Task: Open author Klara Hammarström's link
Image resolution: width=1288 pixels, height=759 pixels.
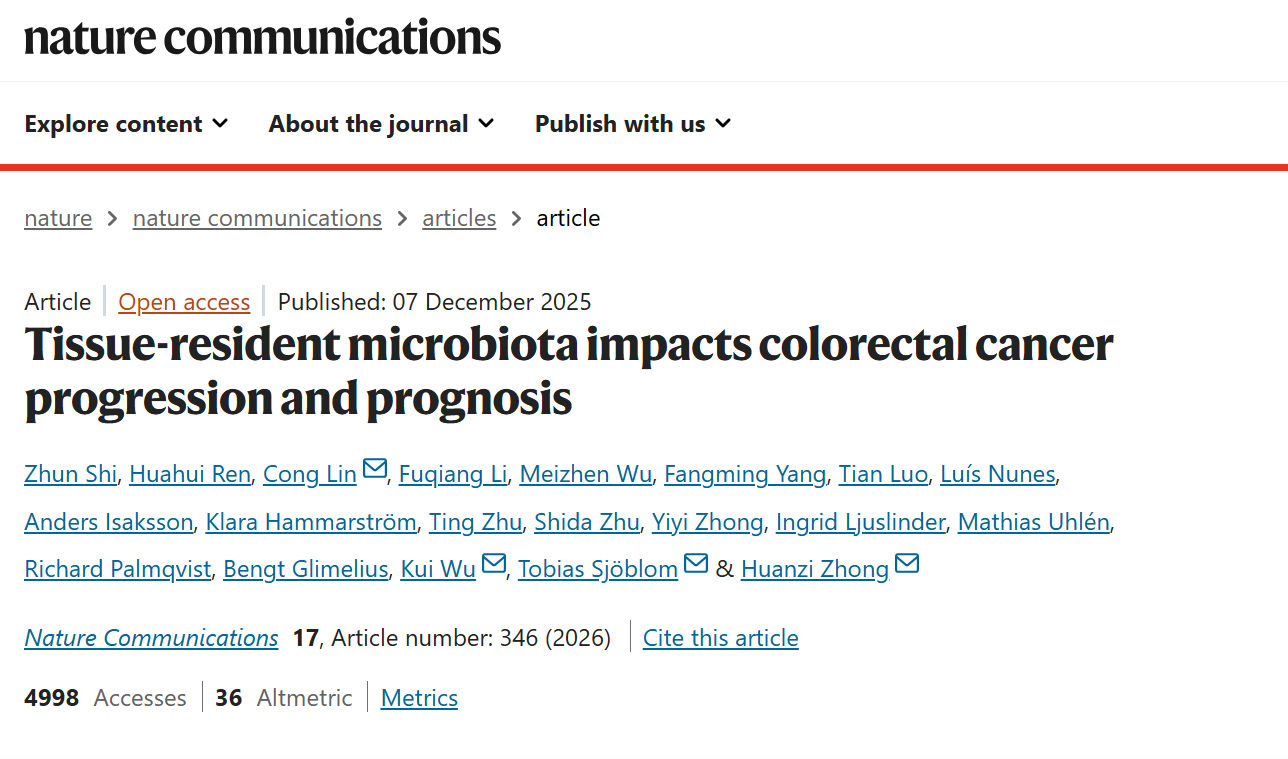Action: [309, 522]
